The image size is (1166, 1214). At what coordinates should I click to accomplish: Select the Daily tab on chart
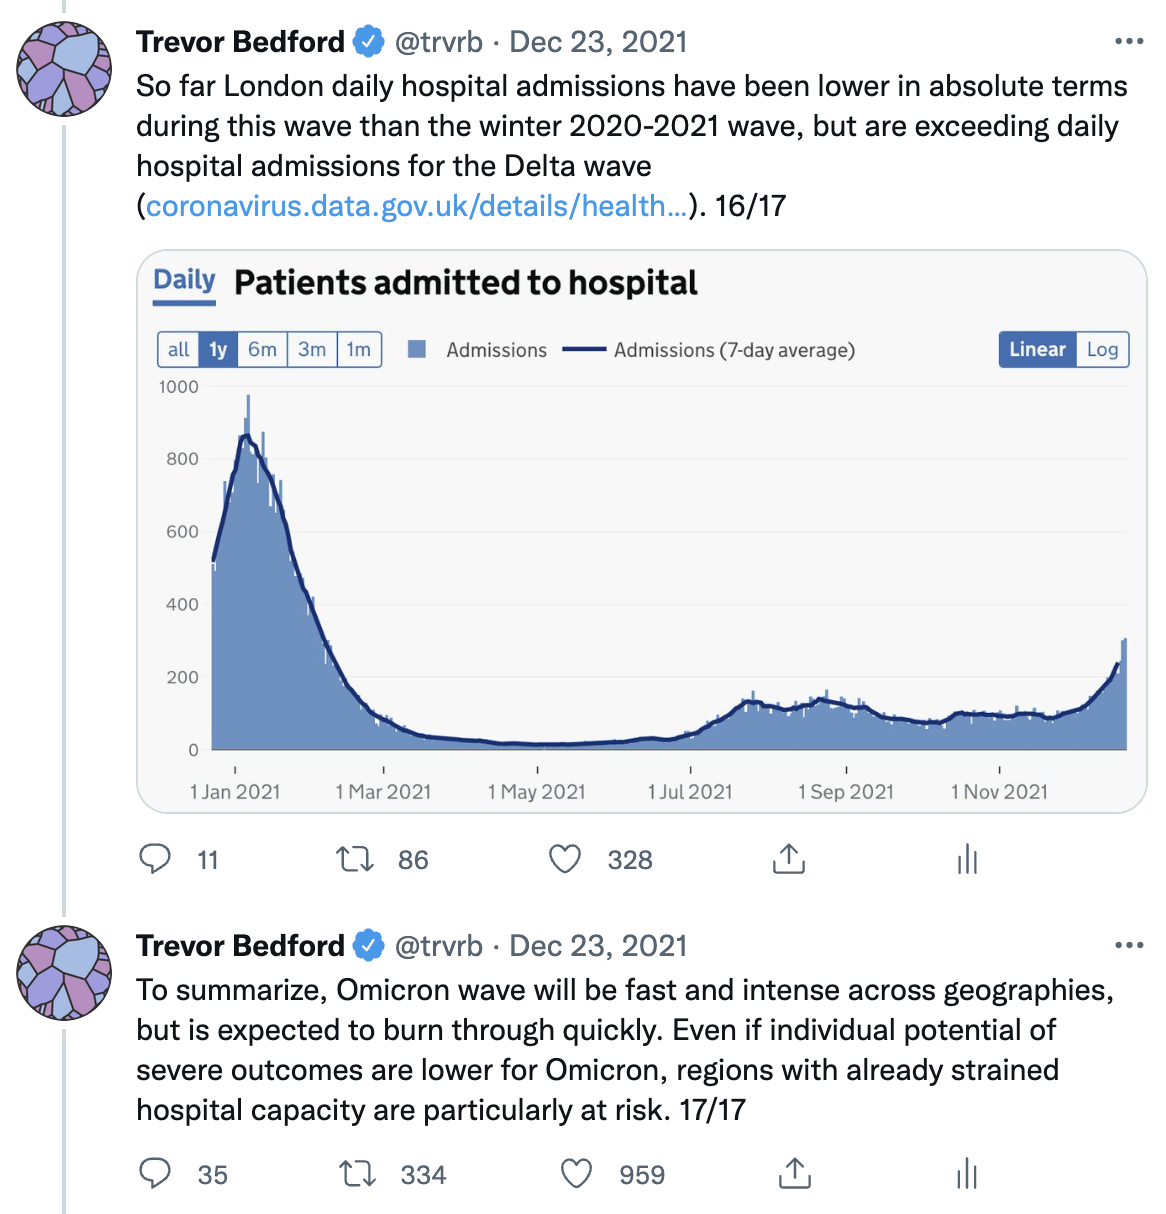click(x=185, y=282)
